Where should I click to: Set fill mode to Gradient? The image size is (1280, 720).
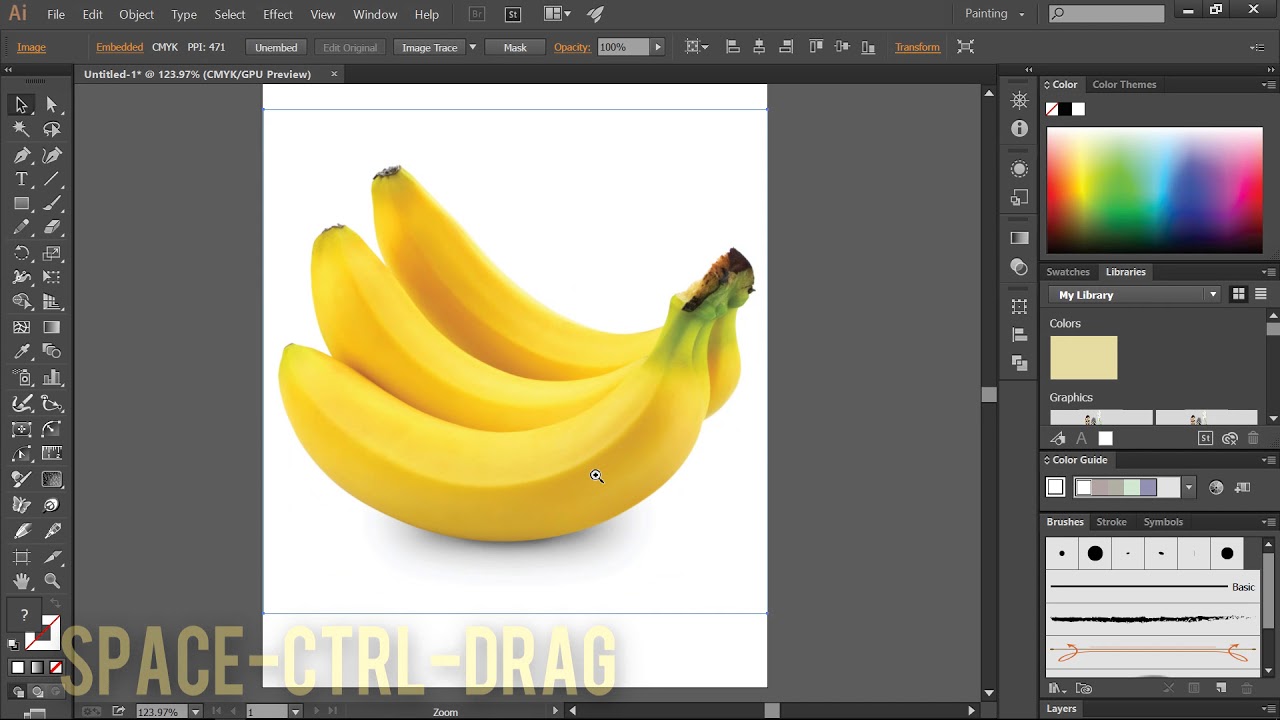click(37, 668)
